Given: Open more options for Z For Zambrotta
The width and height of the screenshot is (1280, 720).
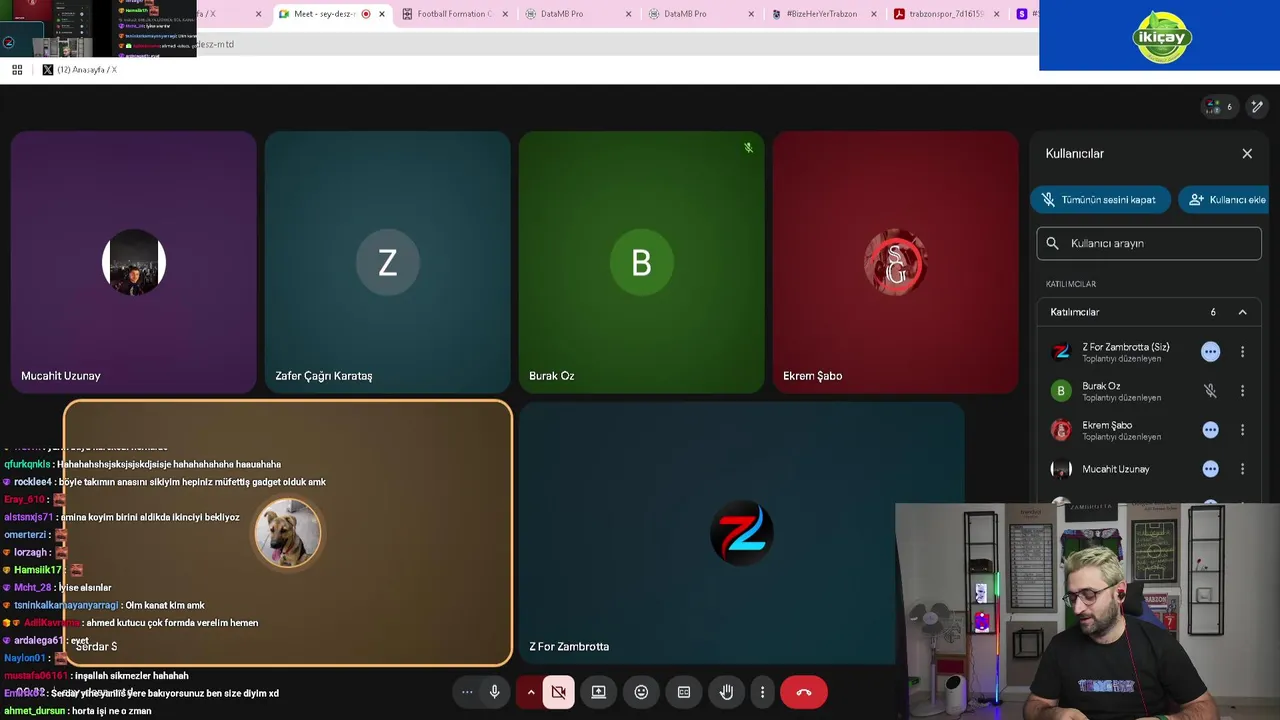Looking at the screenshot, I should point(1242,352).
